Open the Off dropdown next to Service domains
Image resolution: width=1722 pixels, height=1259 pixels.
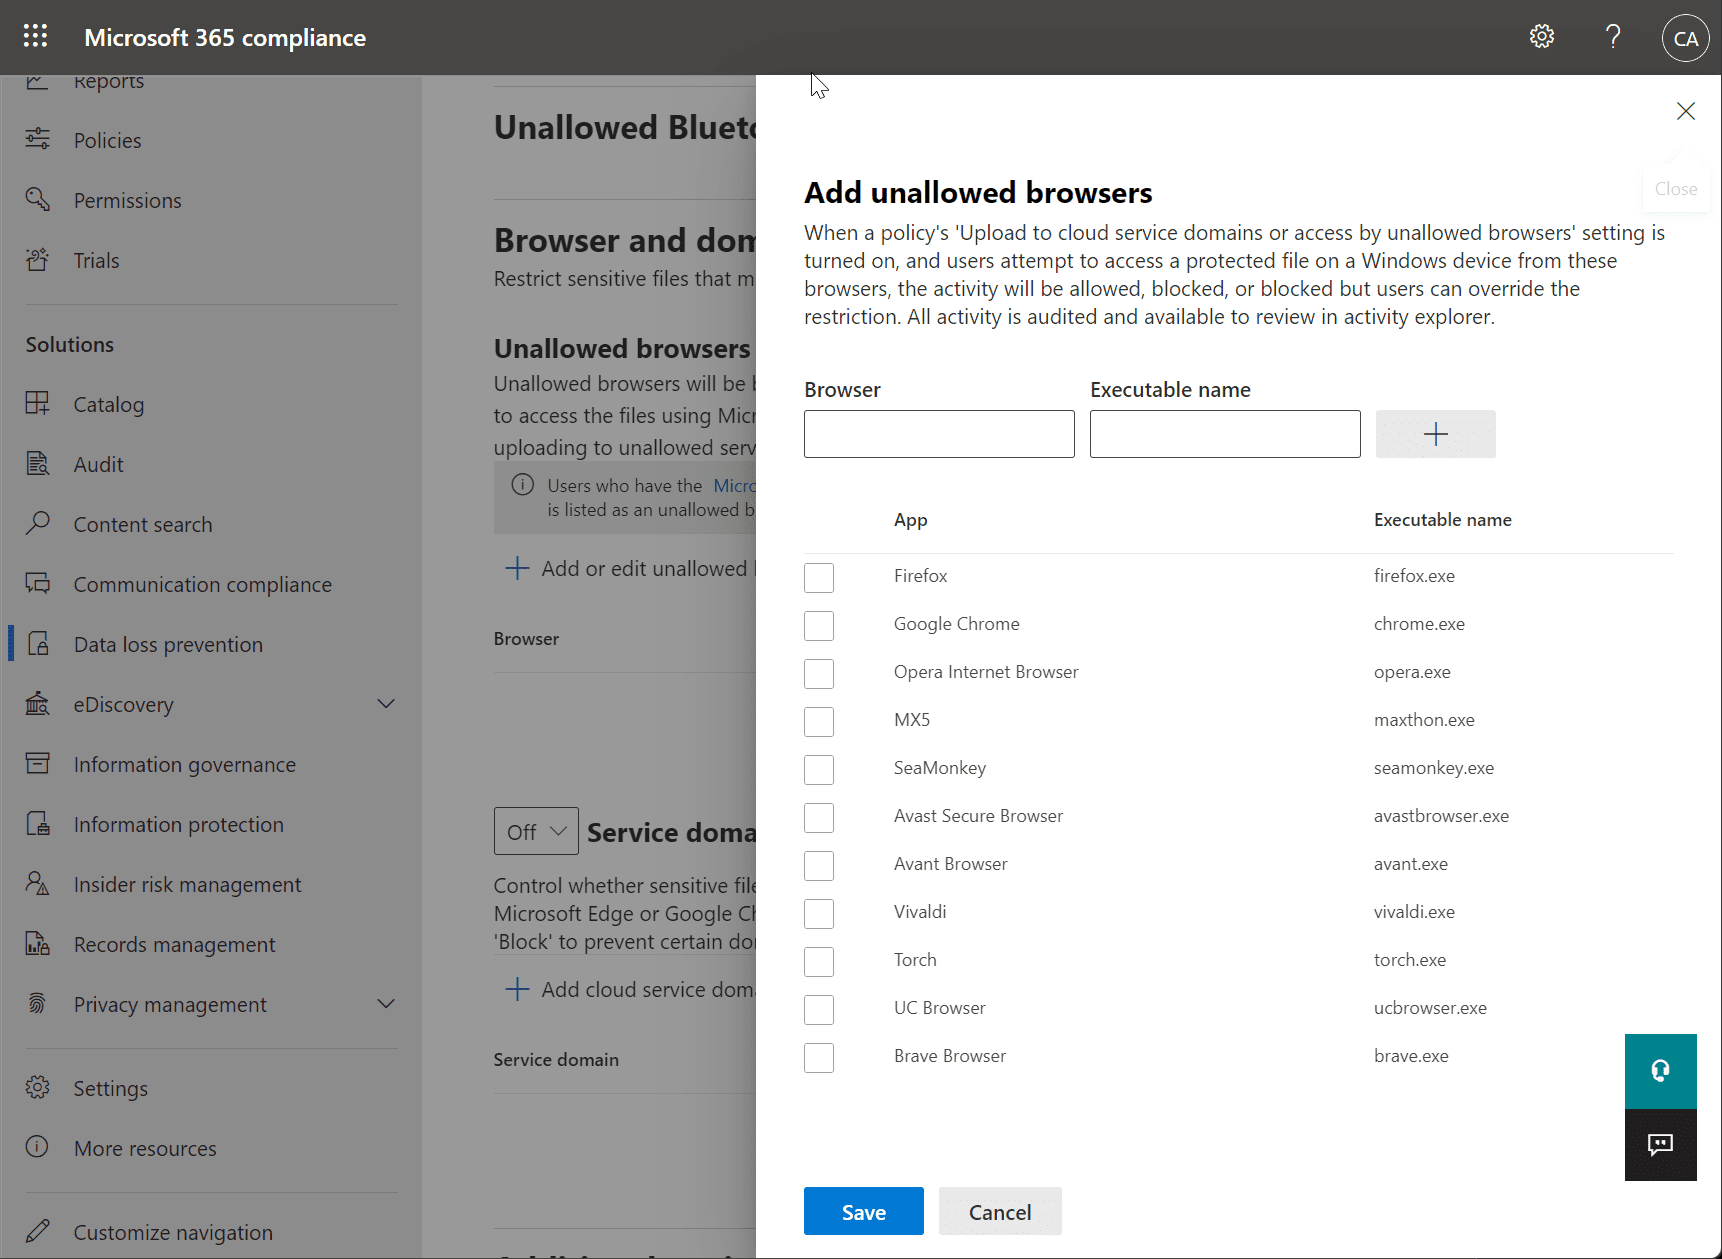coord(535,831)
